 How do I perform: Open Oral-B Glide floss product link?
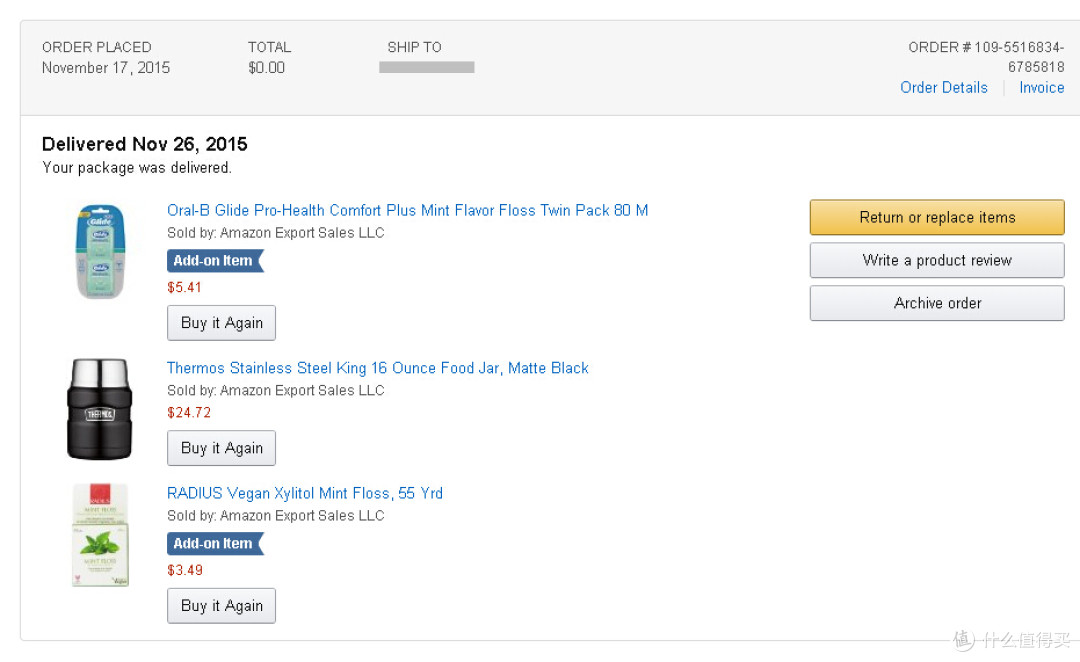click(x=407, y=210)
